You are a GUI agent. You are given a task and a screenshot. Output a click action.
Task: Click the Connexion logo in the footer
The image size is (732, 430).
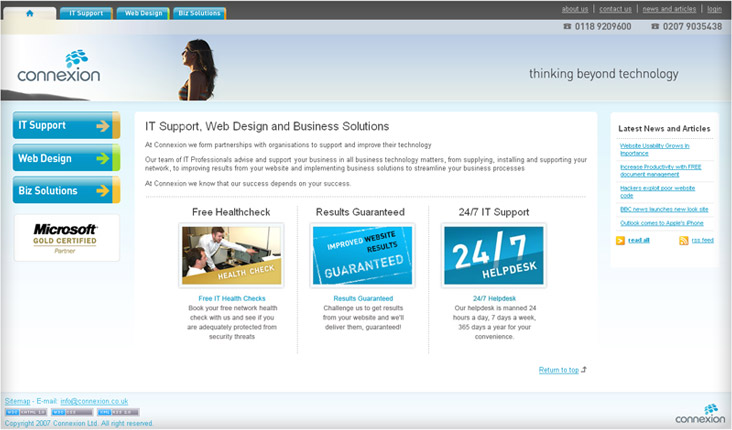coord(699,414)
